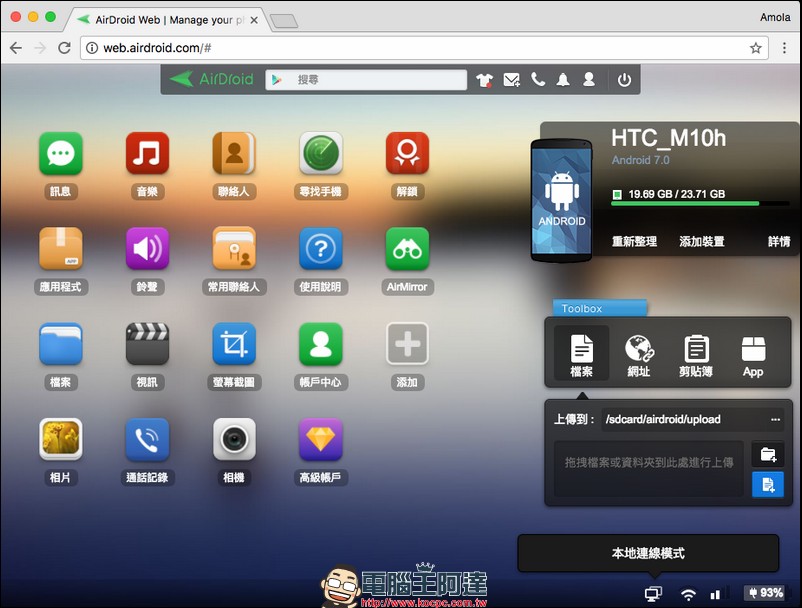Click 添加裝置 add device link
The image size is (802, 608).
click(702, 241)
